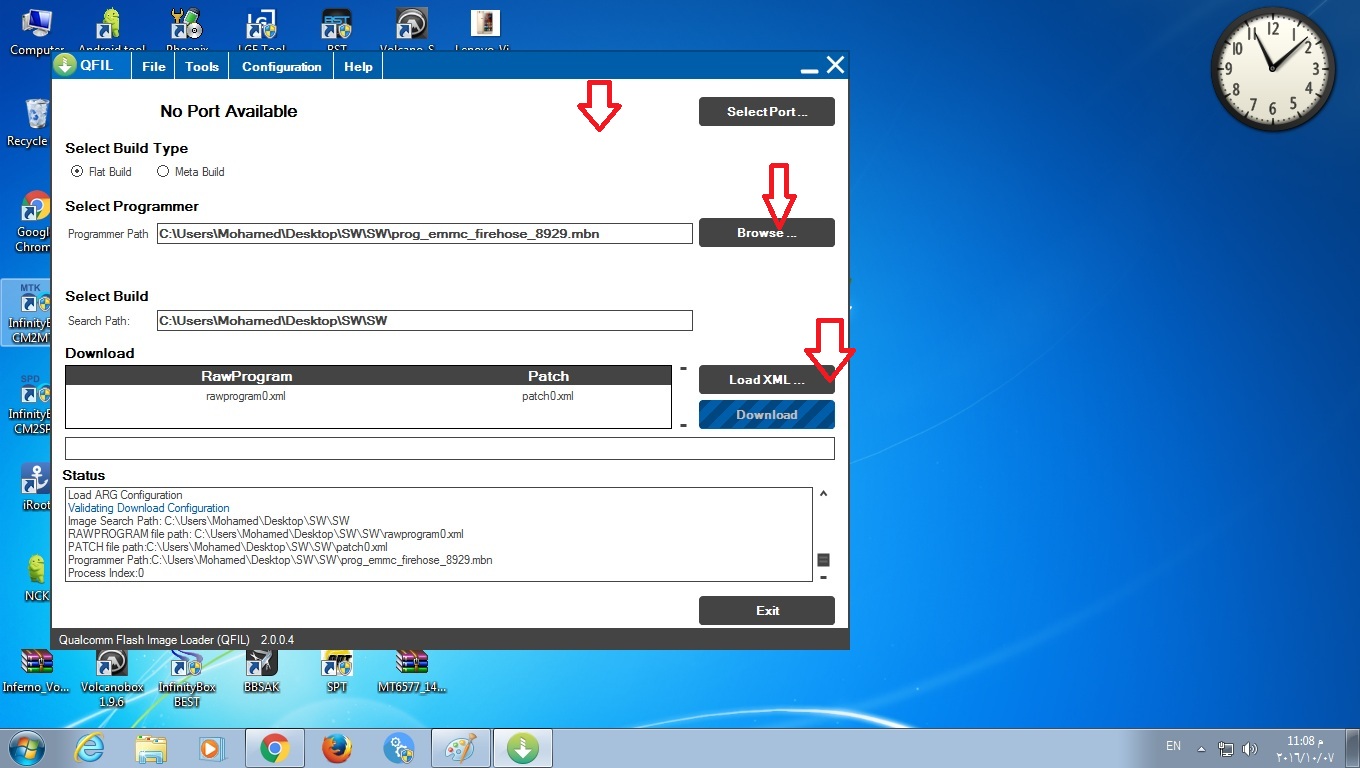Click 'Load ARG Configuration' status line

[125, 495]
